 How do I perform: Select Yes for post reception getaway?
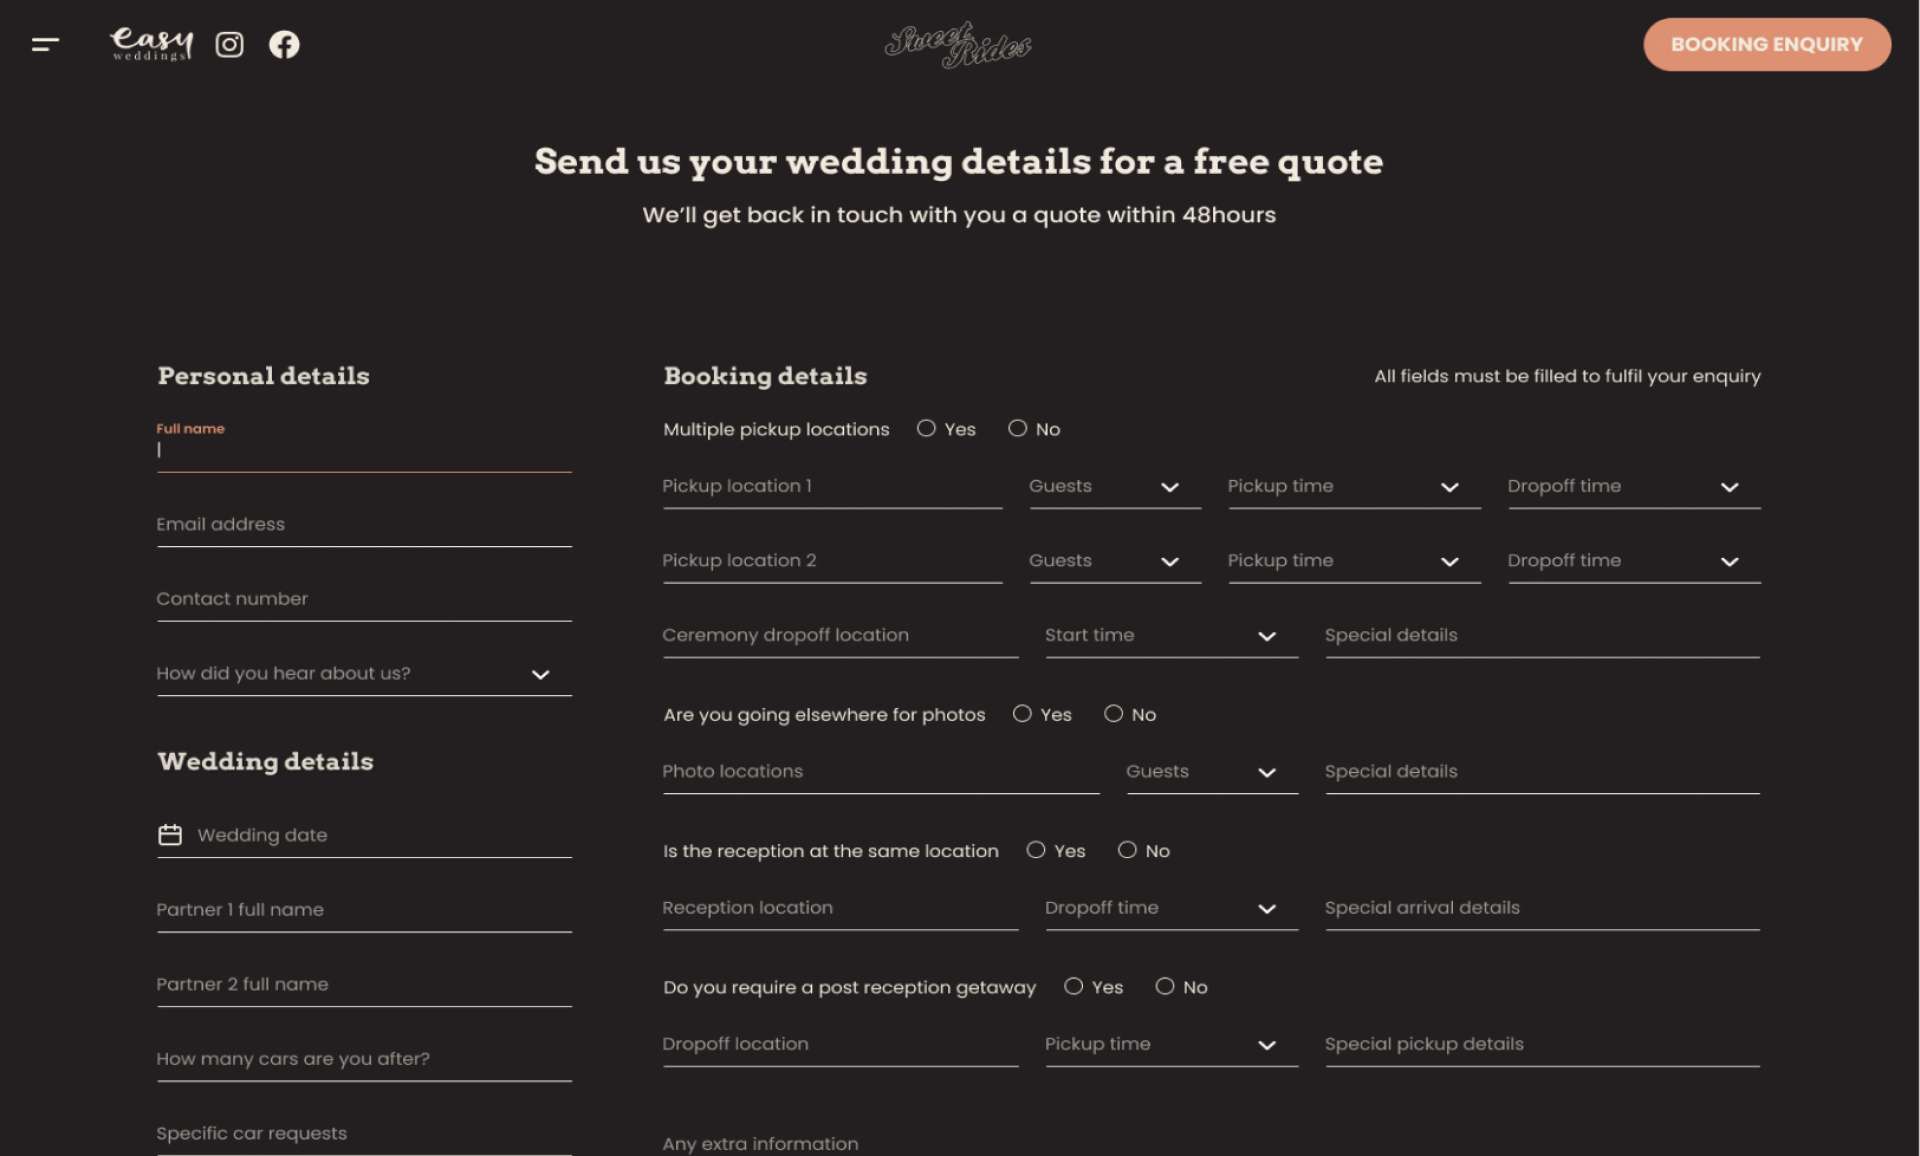1073,986
